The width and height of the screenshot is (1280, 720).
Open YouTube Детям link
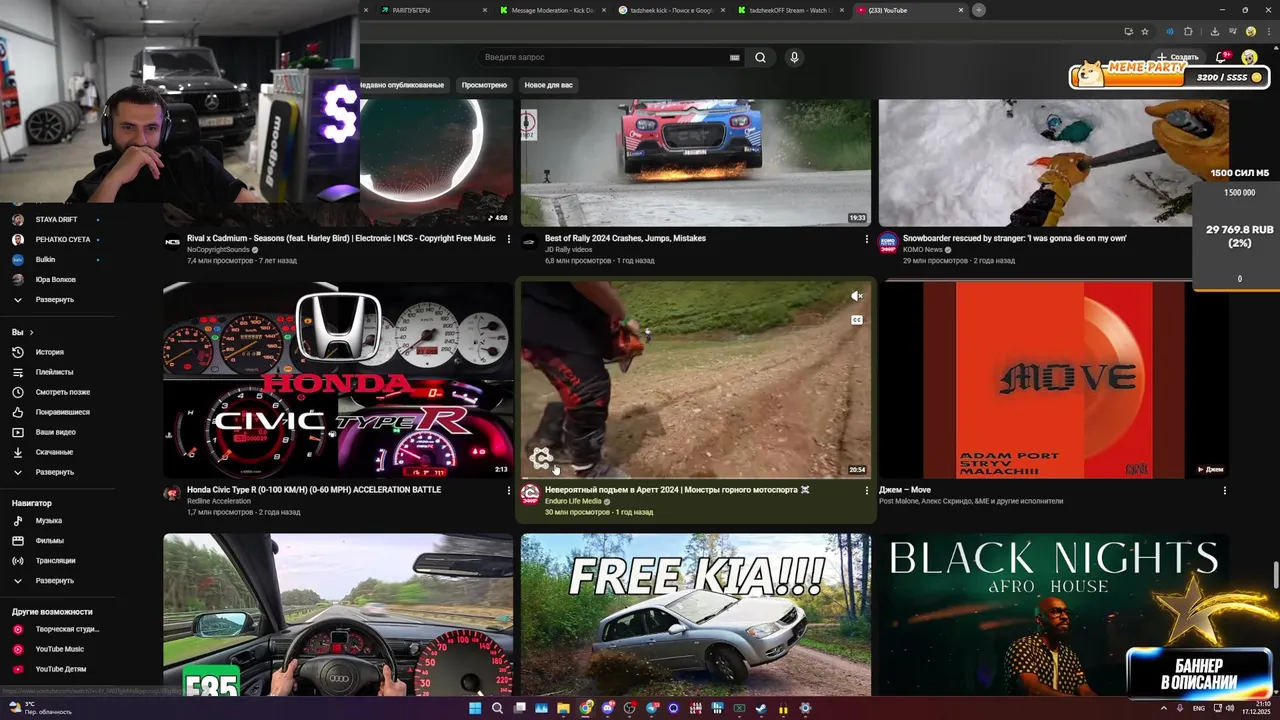tap(60, 669)
